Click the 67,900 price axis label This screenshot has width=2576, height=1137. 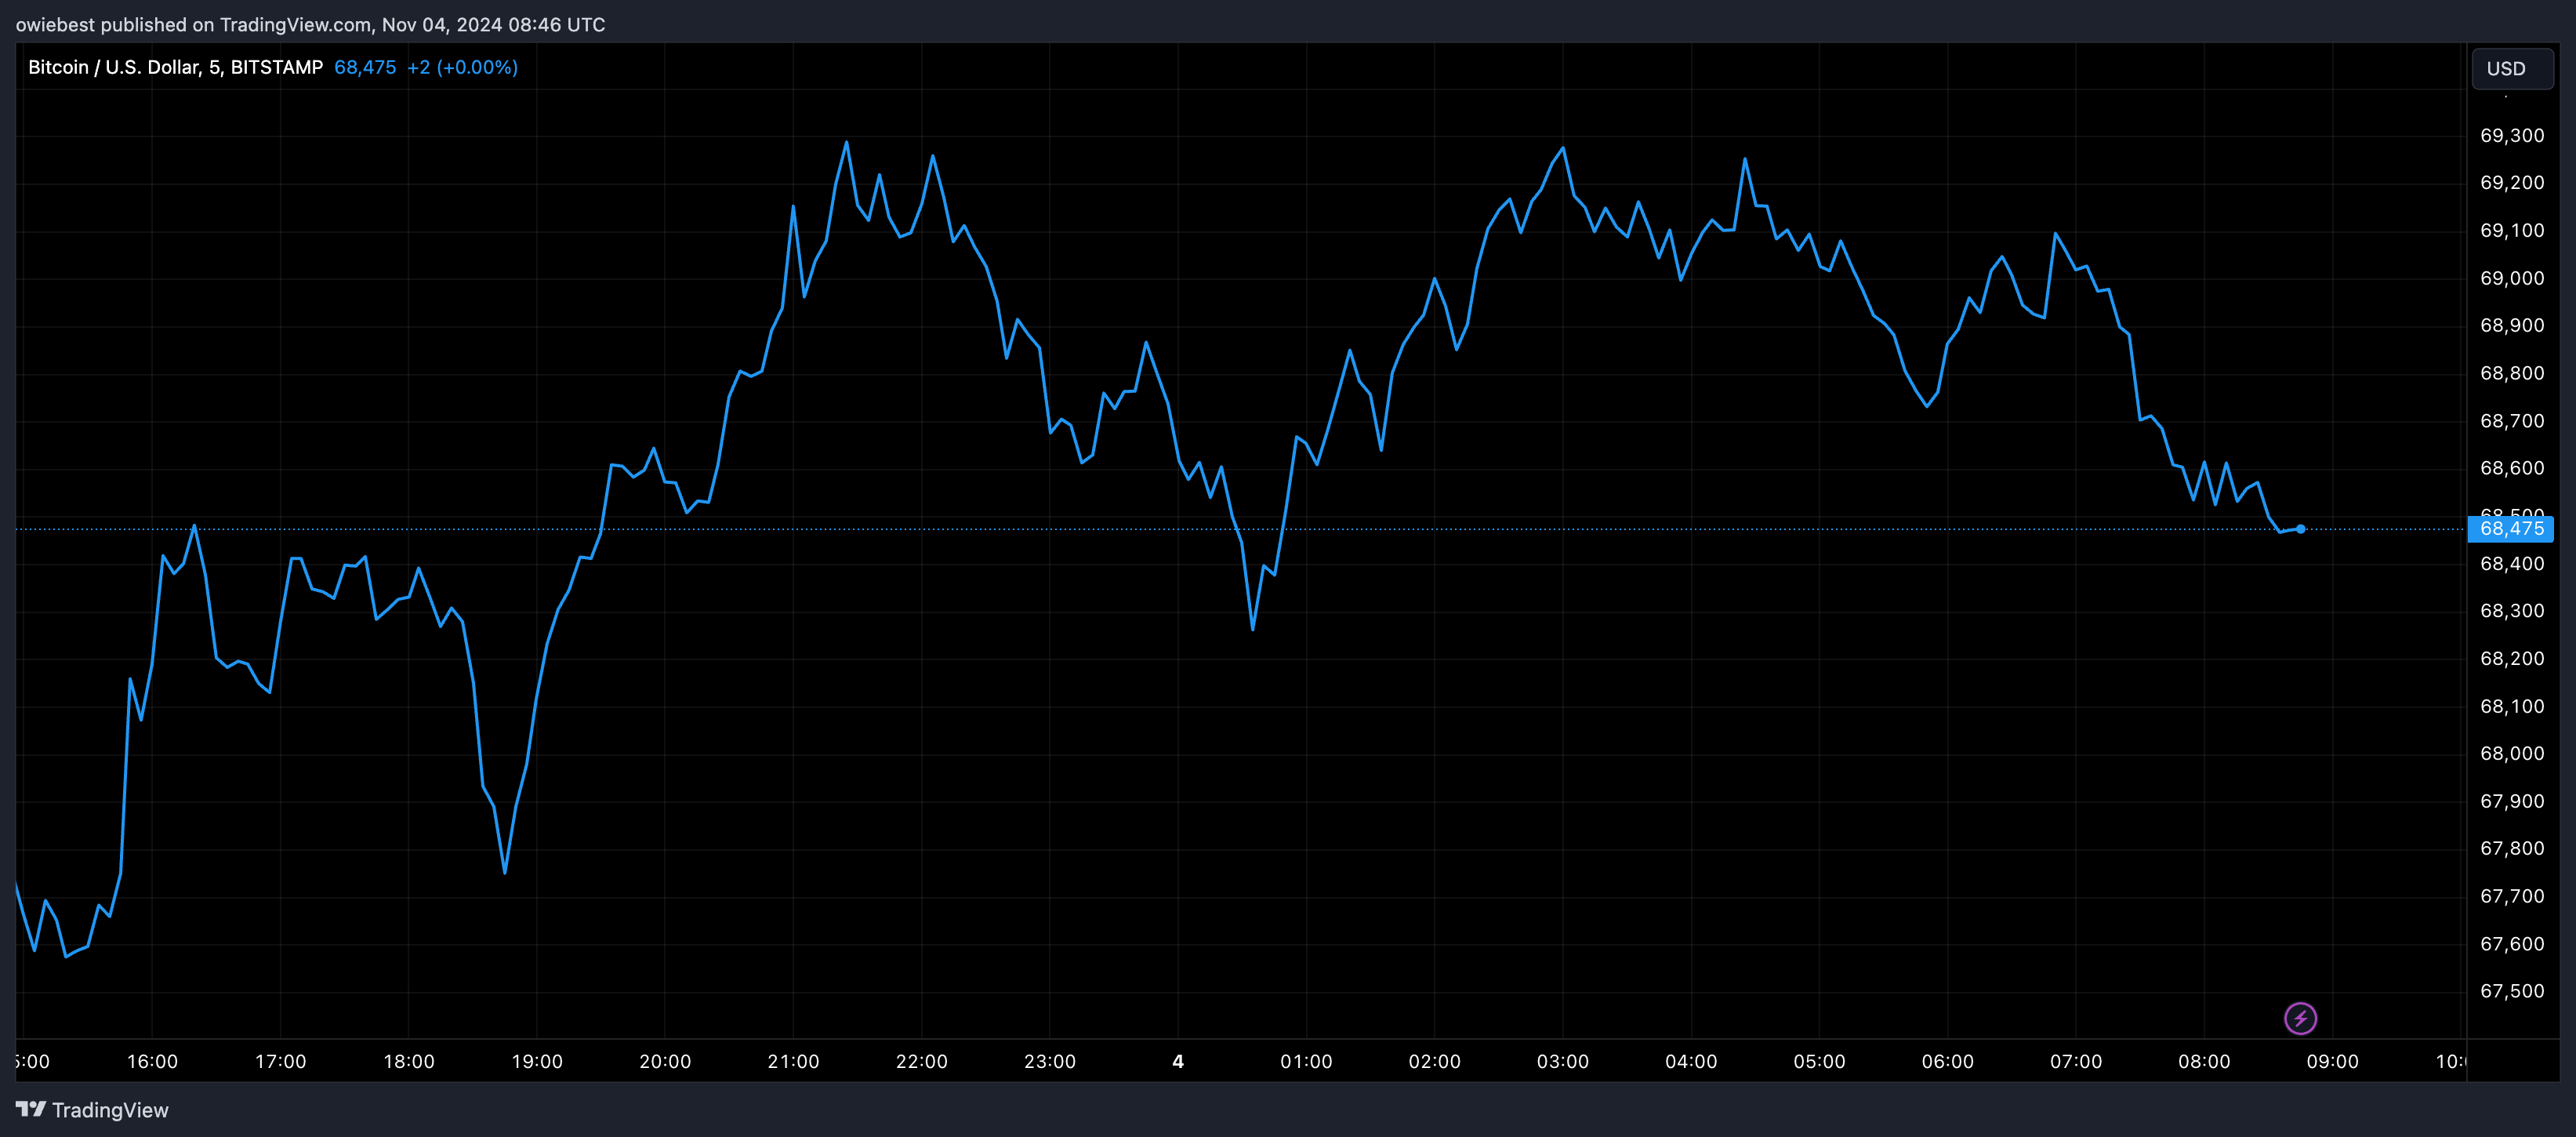point(2512,801)
